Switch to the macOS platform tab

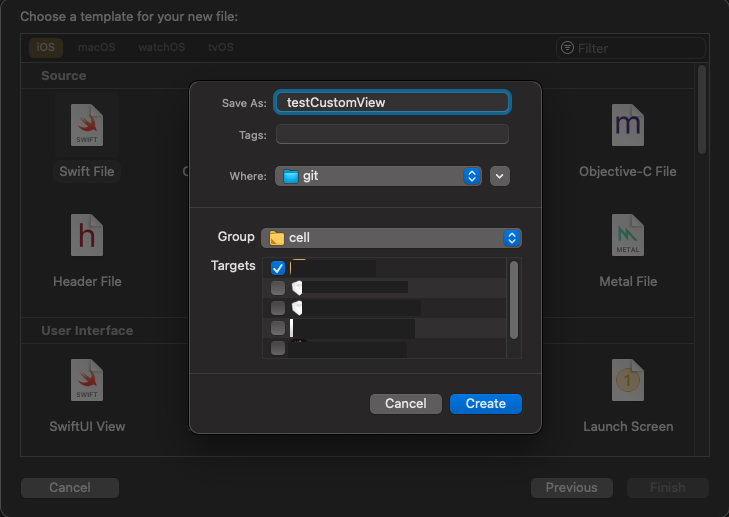coord(96,47)
